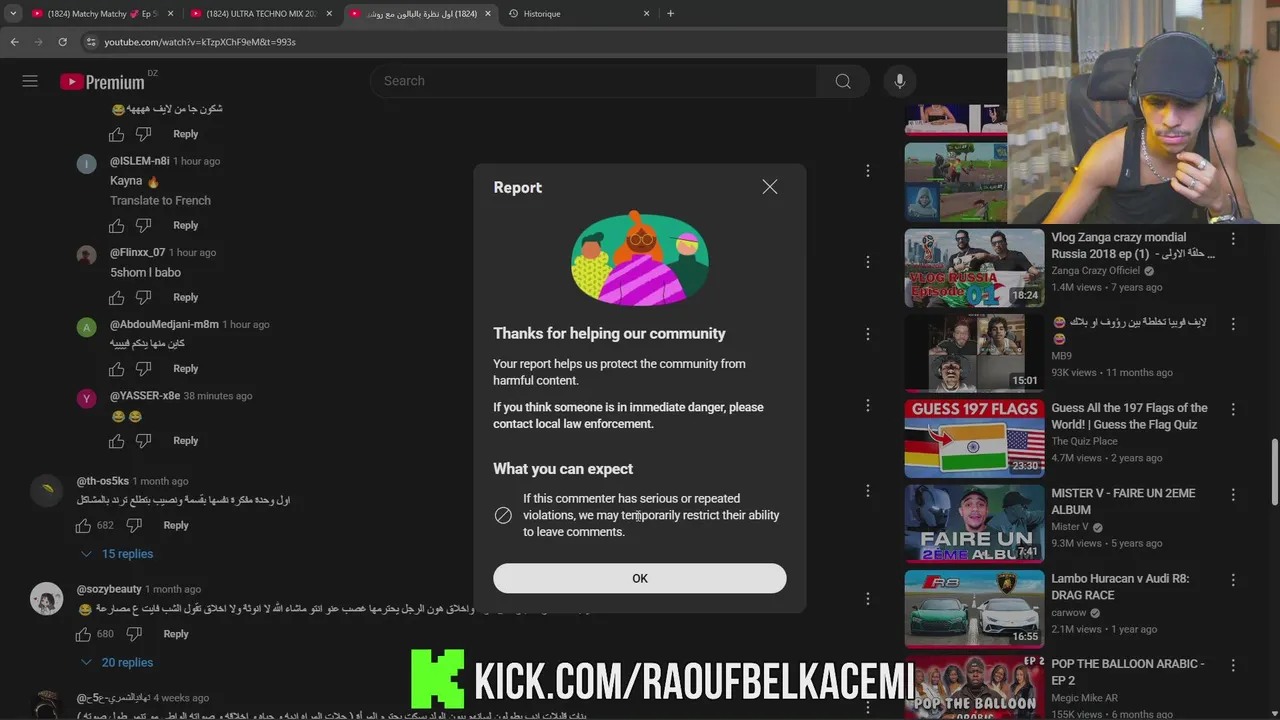
Task: Like the @YASSER-x8e comment
Action: pos(117,441)
